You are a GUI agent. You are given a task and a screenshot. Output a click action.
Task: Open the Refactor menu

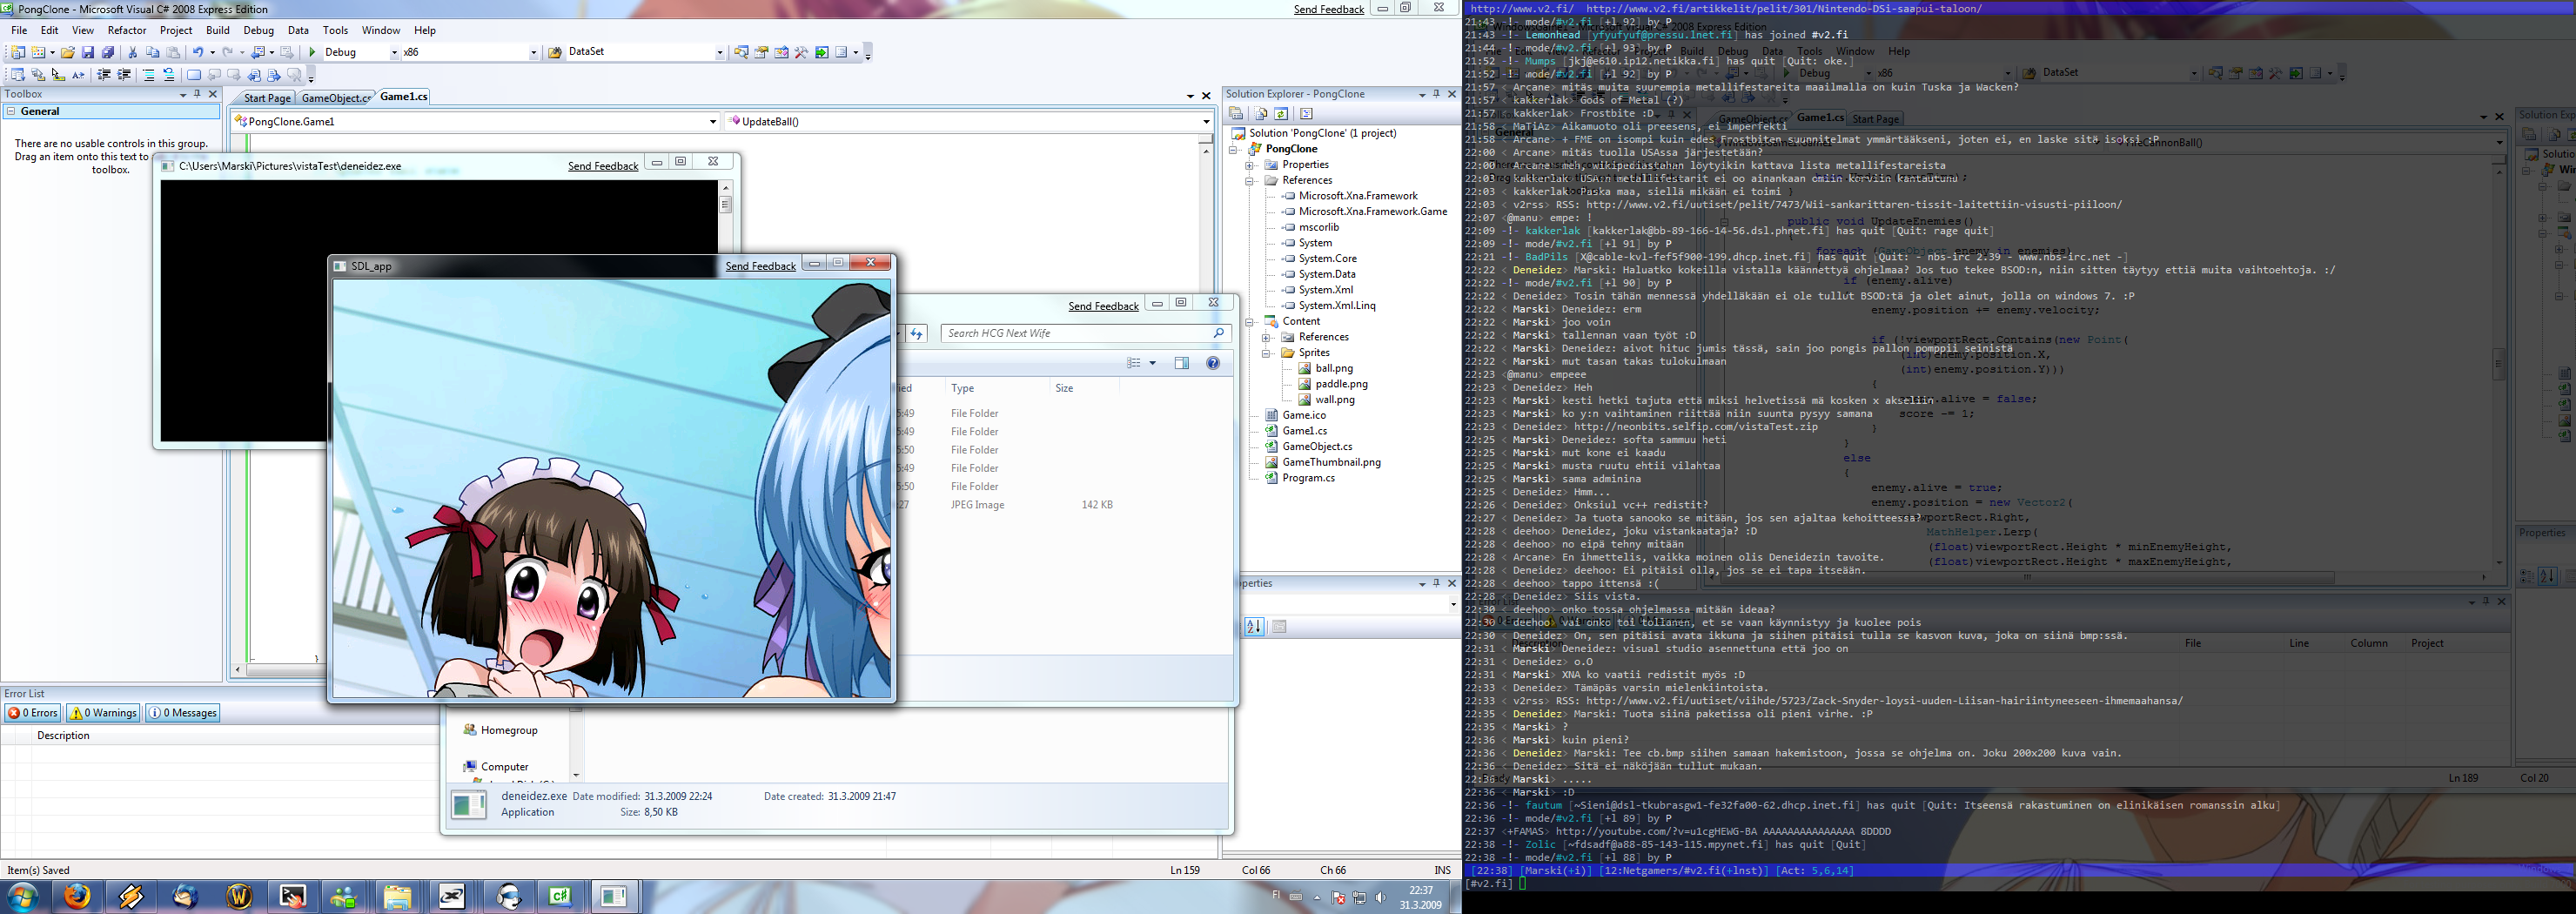coord(126,30)
